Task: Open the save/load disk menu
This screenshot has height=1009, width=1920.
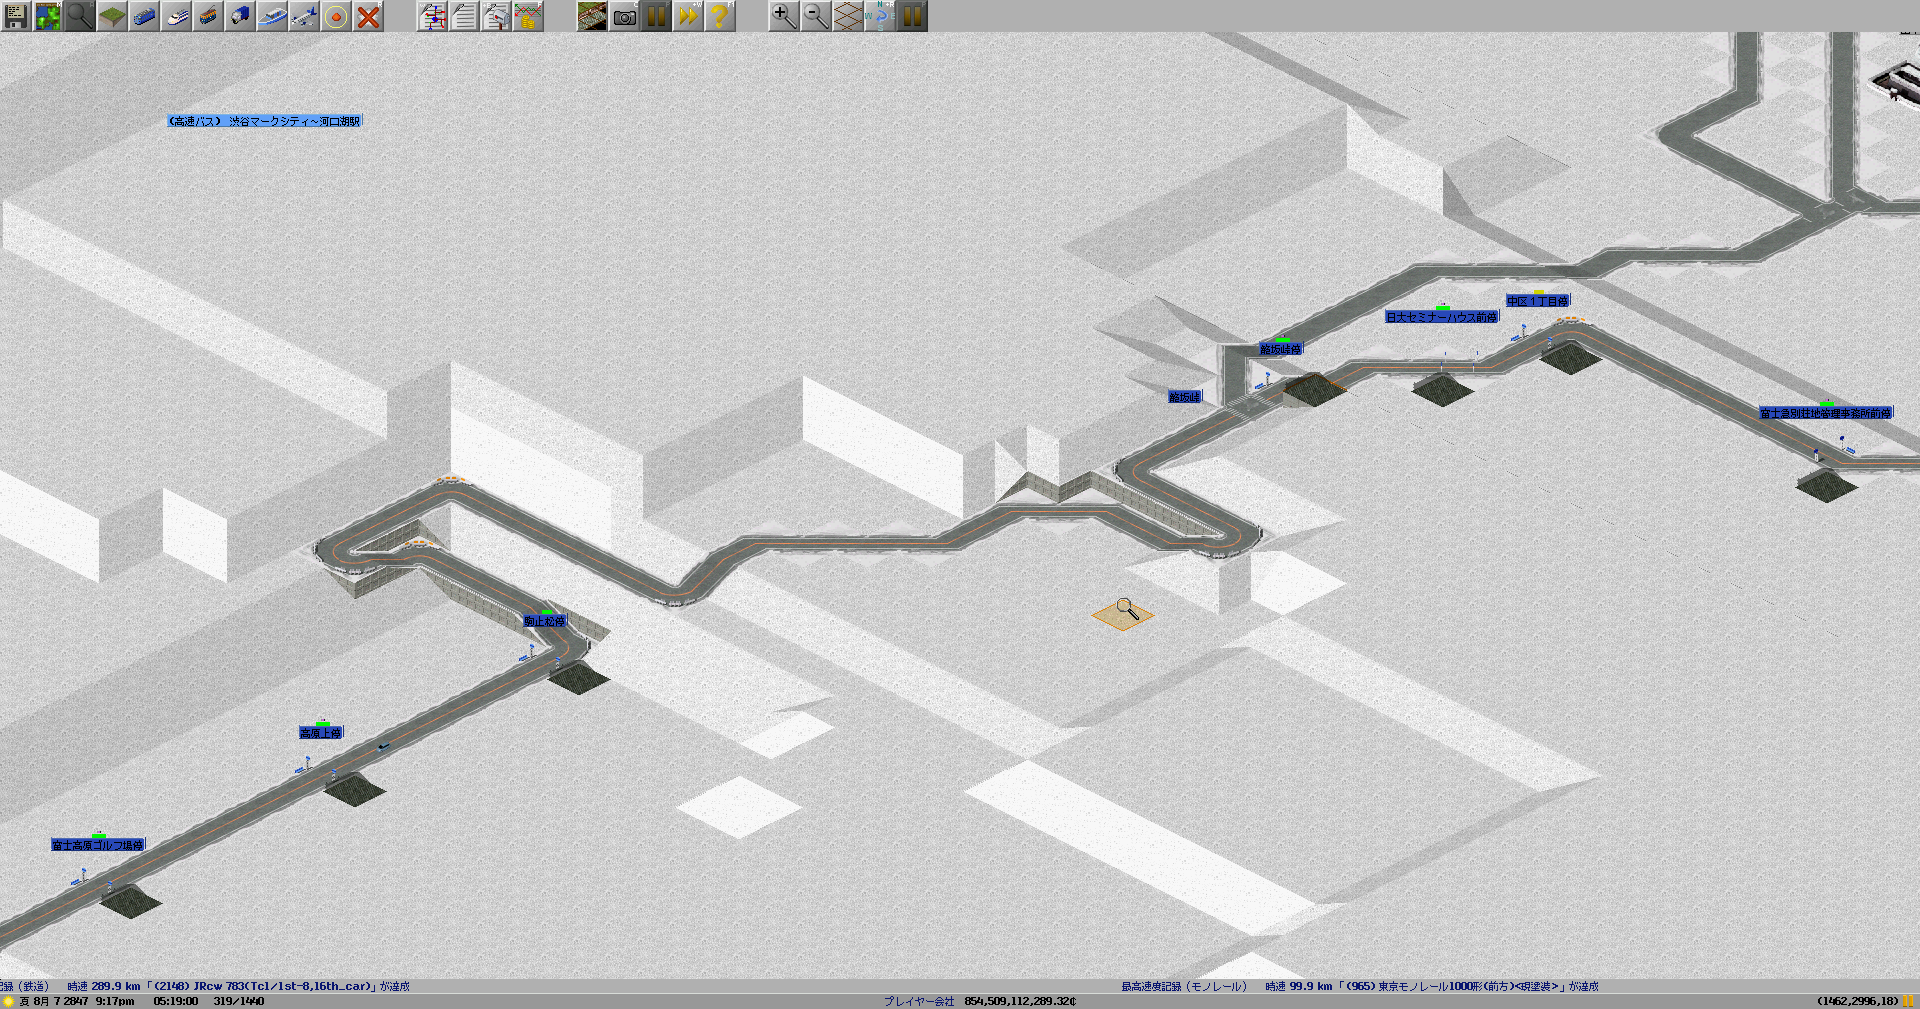Action: pyautogui.click(x=16, y=16)
